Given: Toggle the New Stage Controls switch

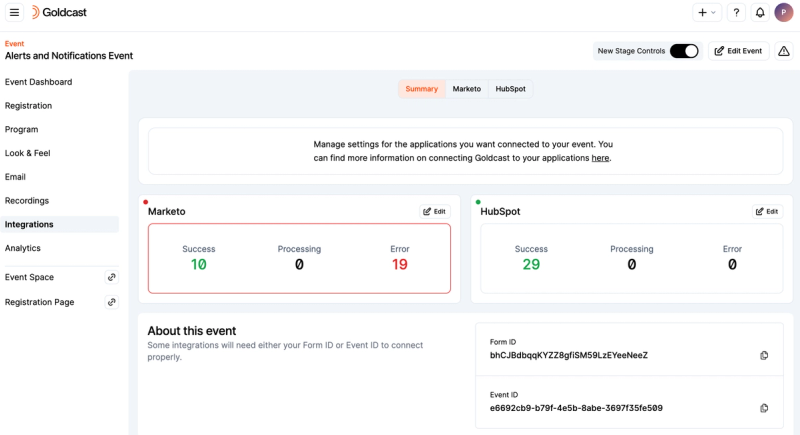Looking at the screenshot, I should [x=684, y=51].
